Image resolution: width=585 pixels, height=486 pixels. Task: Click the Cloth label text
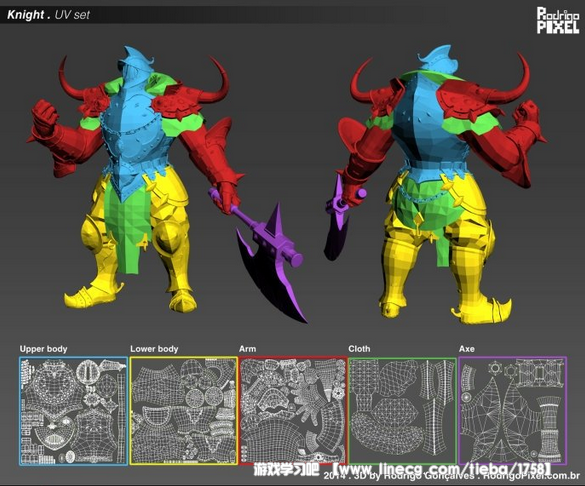[359, 349]
